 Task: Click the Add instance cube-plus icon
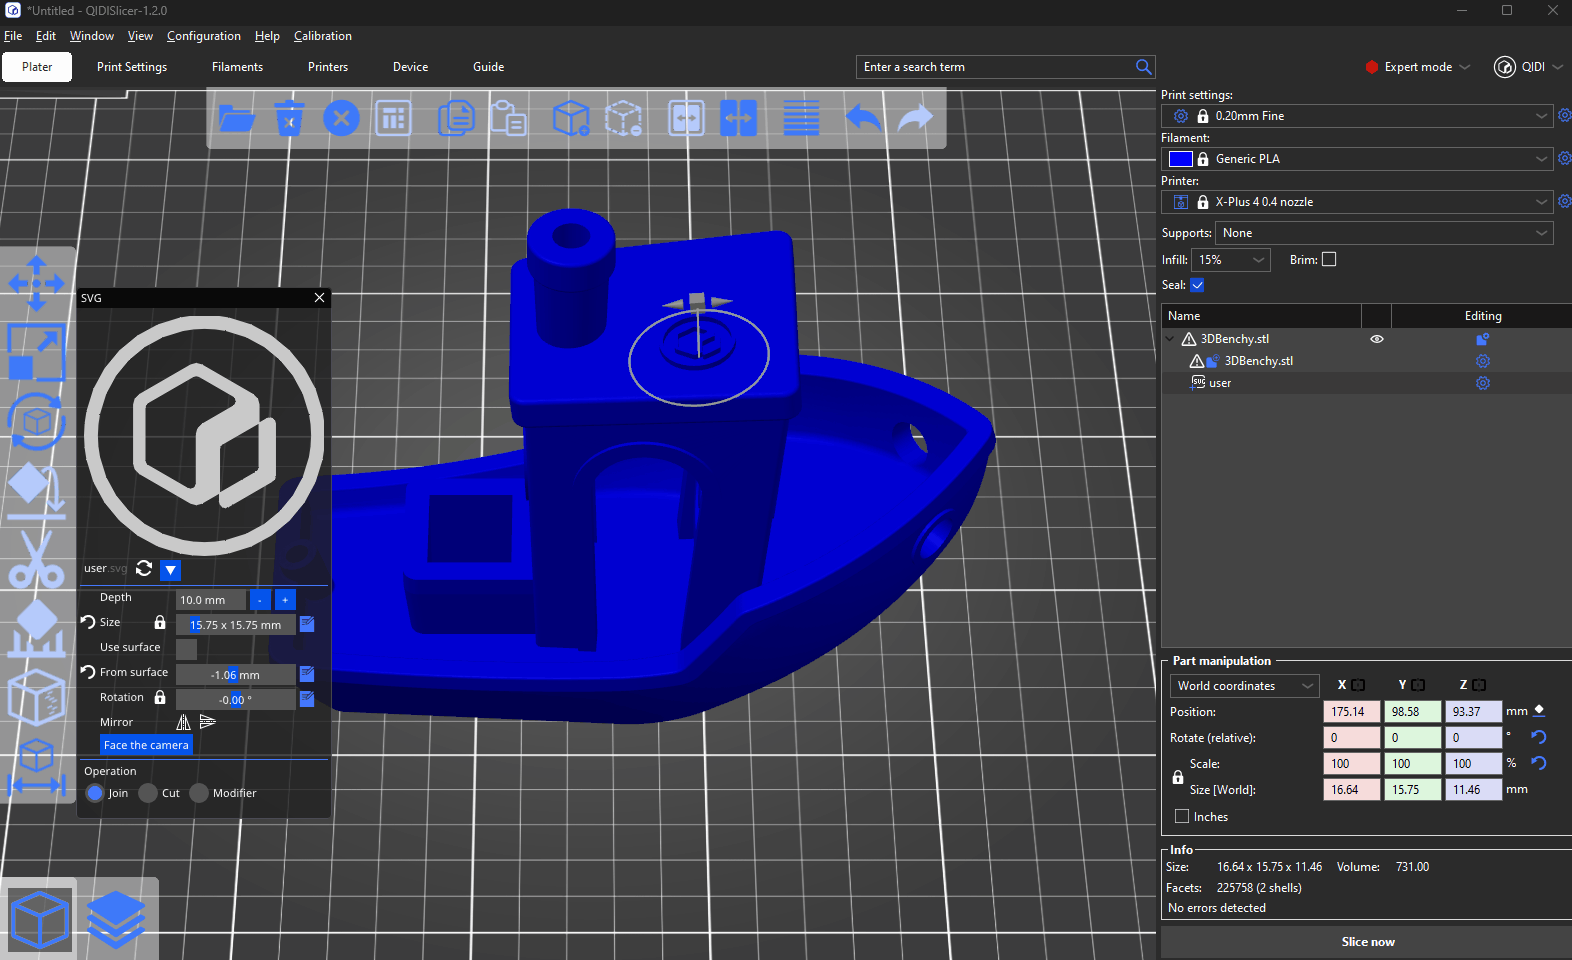pyautogui.click(x=571, y=118)
